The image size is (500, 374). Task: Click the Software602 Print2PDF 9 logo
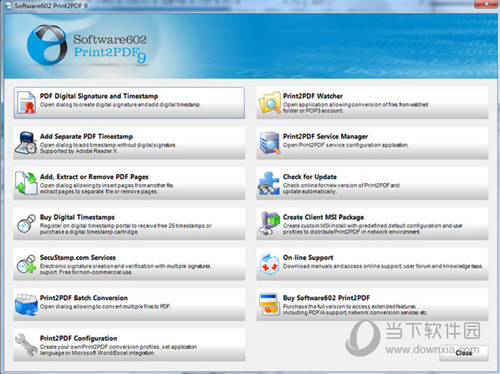pyautogui.click(x=87, y=46)
